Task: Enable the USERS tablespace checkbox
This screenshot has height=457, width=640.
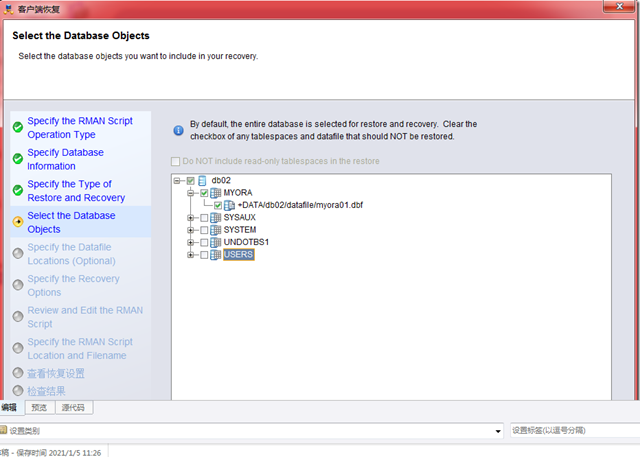Action: click(x=204, y=255)
